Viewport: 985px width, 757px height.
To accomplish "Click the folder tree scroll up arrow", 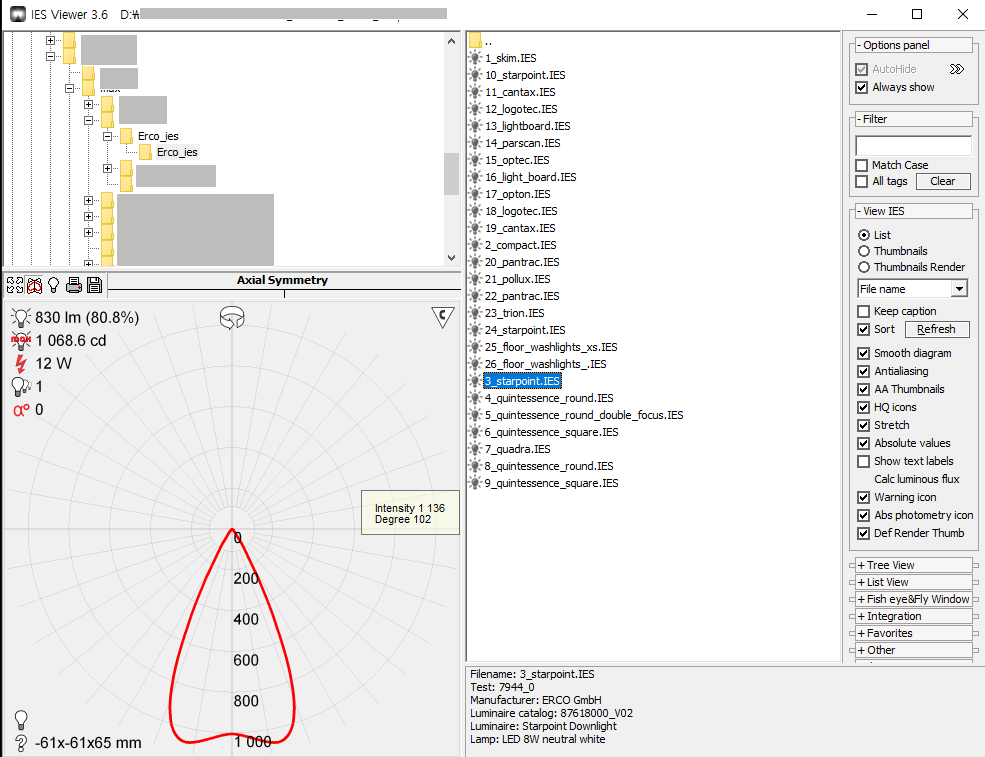I will [451, 41].
